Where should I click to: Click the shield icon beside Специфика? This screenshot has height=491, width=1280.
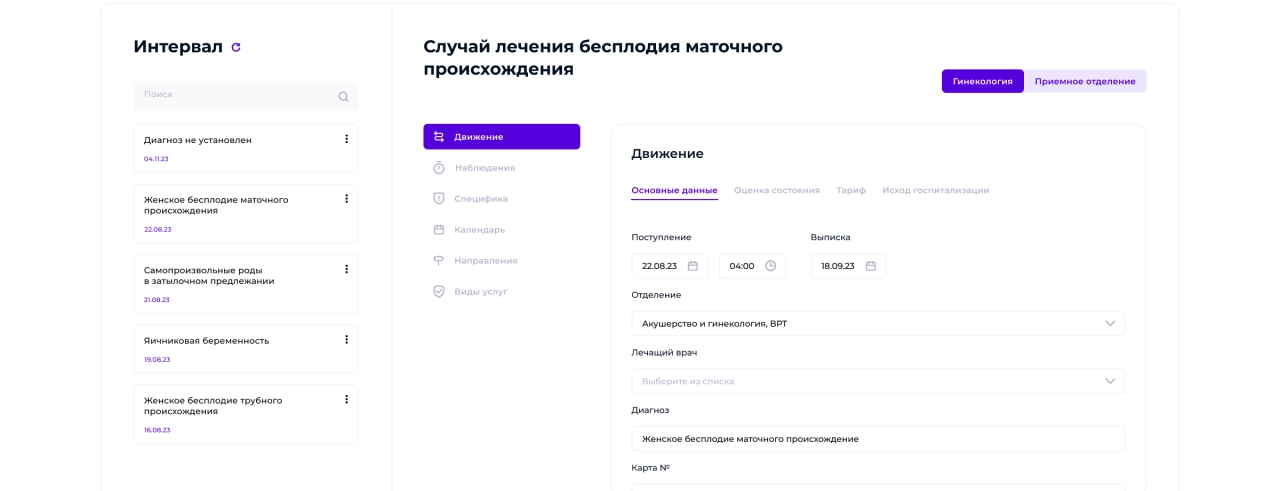[x=438, y=199]
